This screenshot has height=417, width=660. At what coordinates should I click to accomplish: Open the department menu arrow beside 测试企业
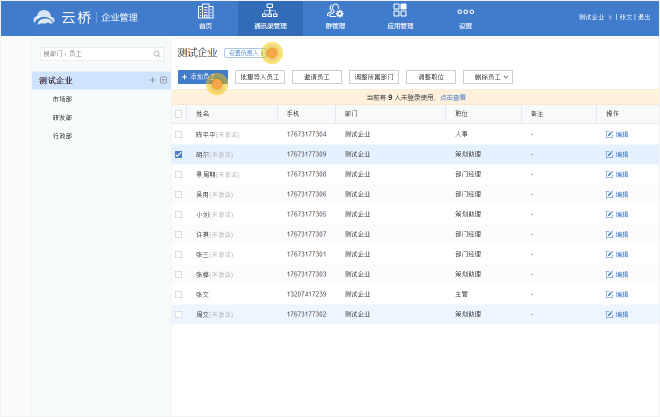pos(164,80)
